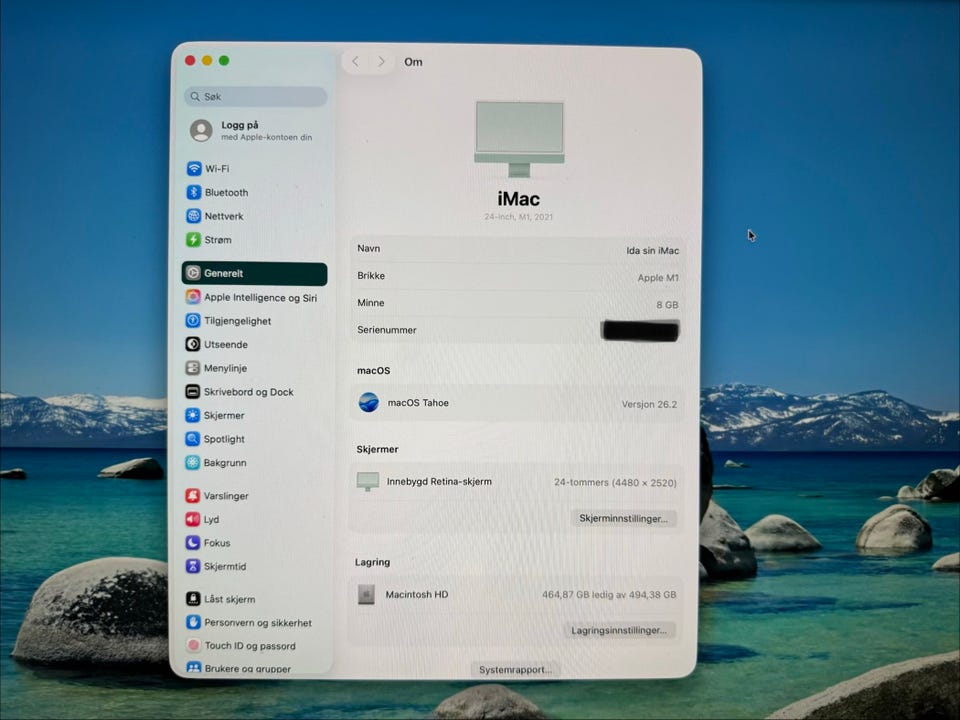Click the Menylinje icon
Viewport: 960px width, 720px height.
(193, 368)
